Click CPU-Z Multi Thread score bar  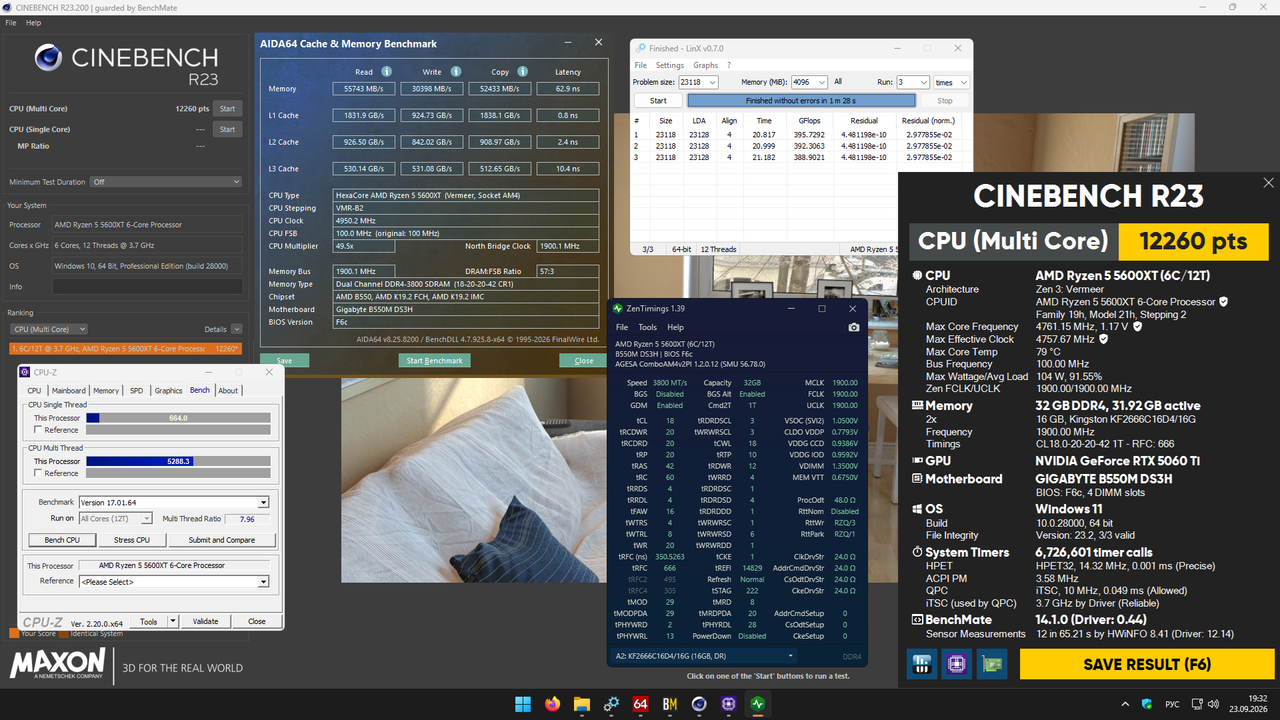click(178, 462)
